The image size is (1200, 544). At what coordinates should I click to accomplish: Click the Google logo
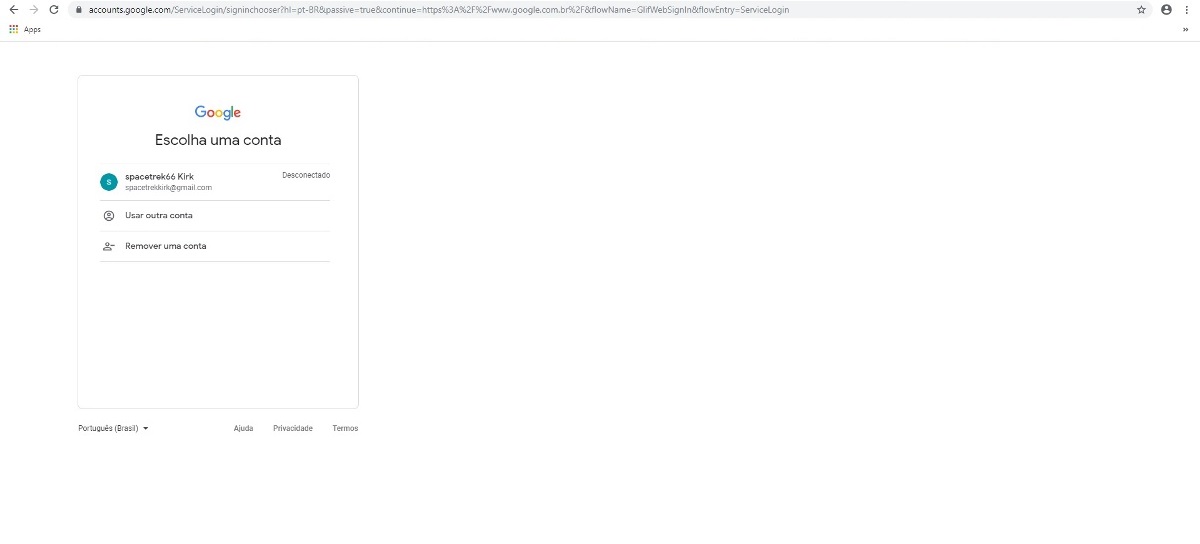218,113
